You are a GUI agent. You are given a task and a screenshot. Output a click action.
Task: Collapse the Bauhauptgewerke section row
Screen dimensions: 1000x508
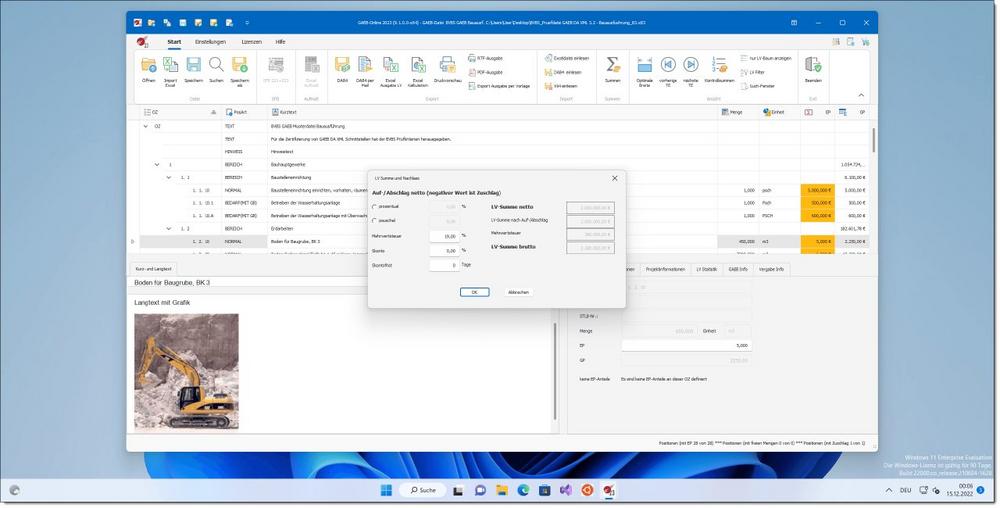coord(157,164)
